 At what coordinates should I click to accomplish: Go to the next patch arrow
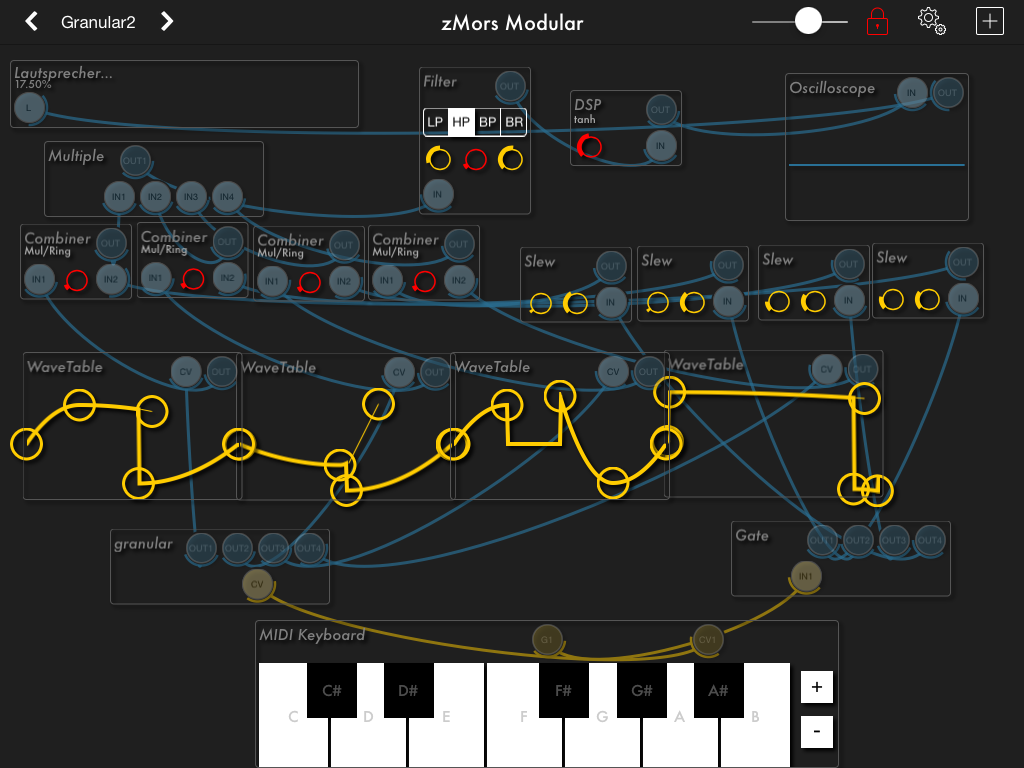[x=167, y=22]
